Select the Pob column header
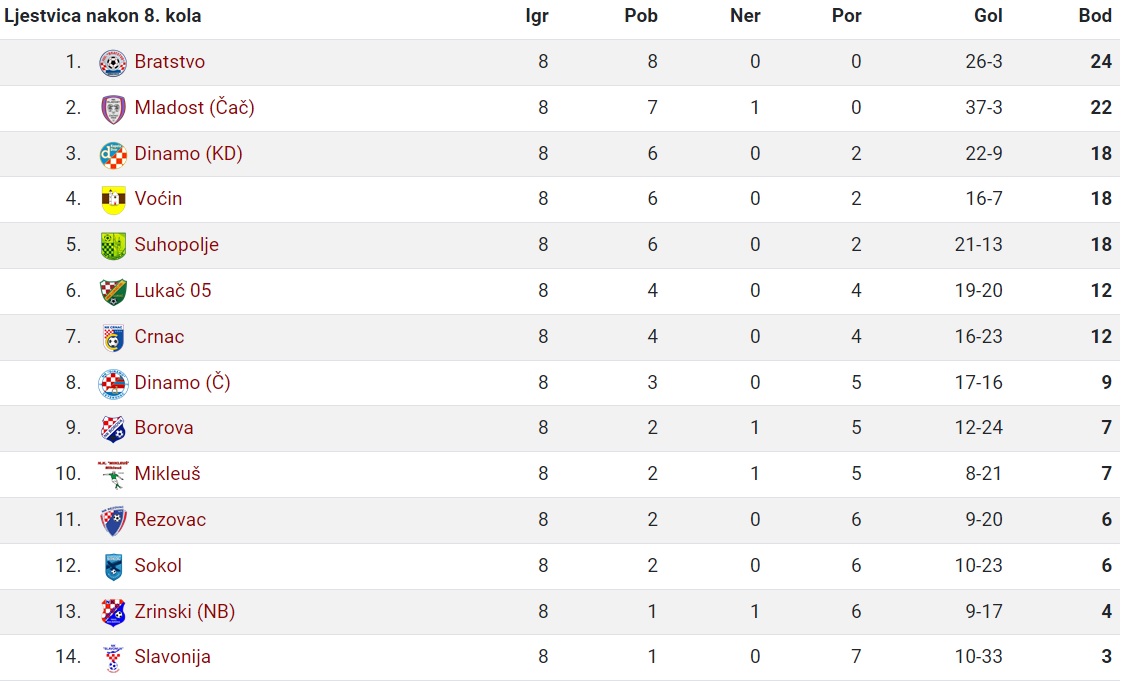Viewport: 1124px width, 681px height. (641, 16)
